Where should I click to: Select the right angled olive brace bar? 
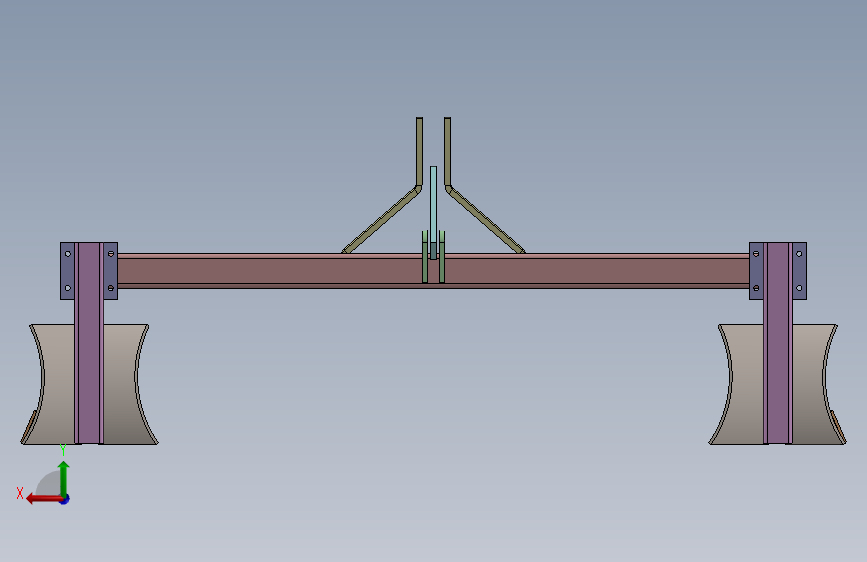(485, 220)
